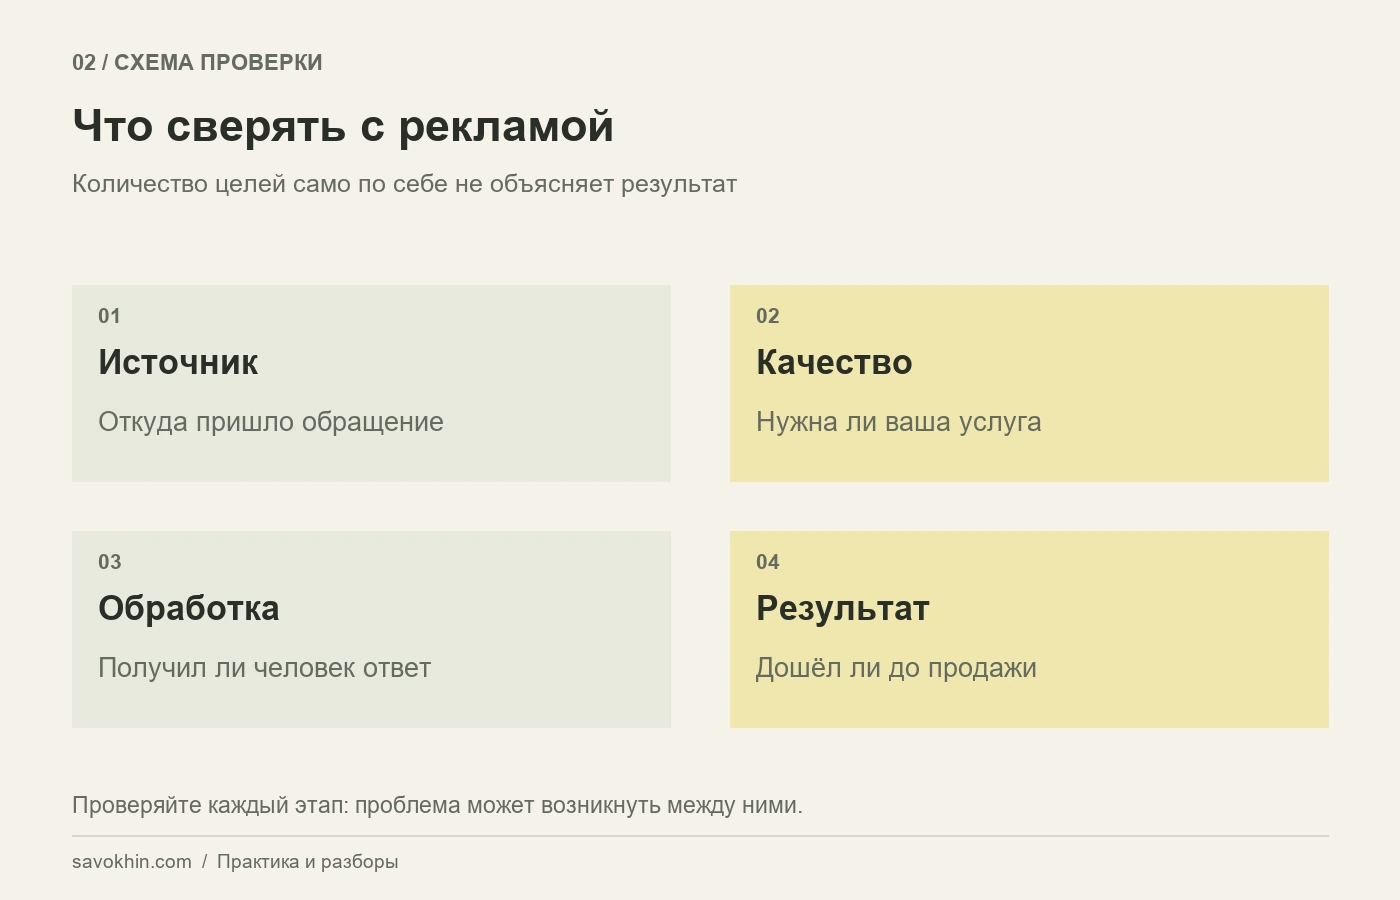Click number "02" above Качество
The height and width of the screenshot is (900, 1400).
pyautogui.click(x=768, y=316)
